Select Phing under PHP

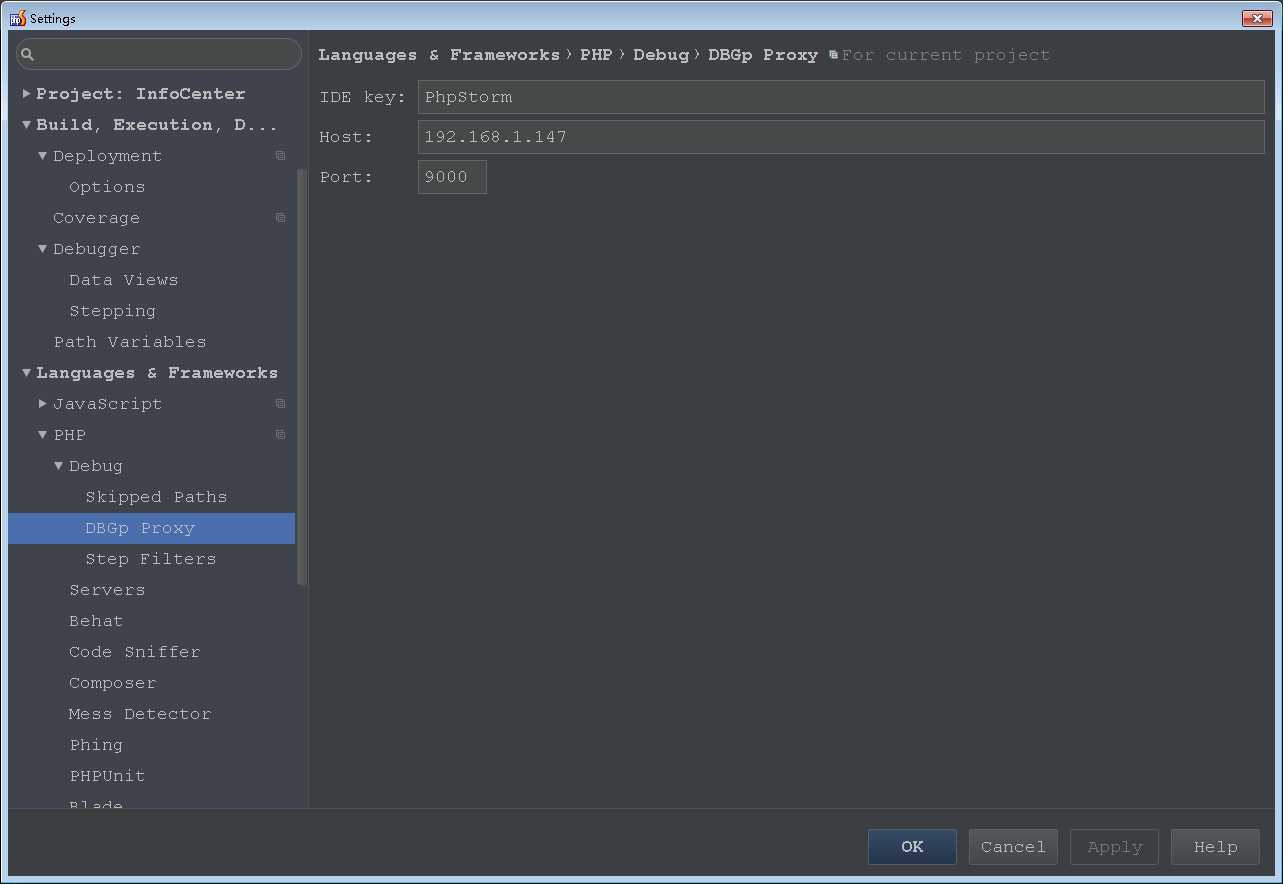[x=96, y=745]
